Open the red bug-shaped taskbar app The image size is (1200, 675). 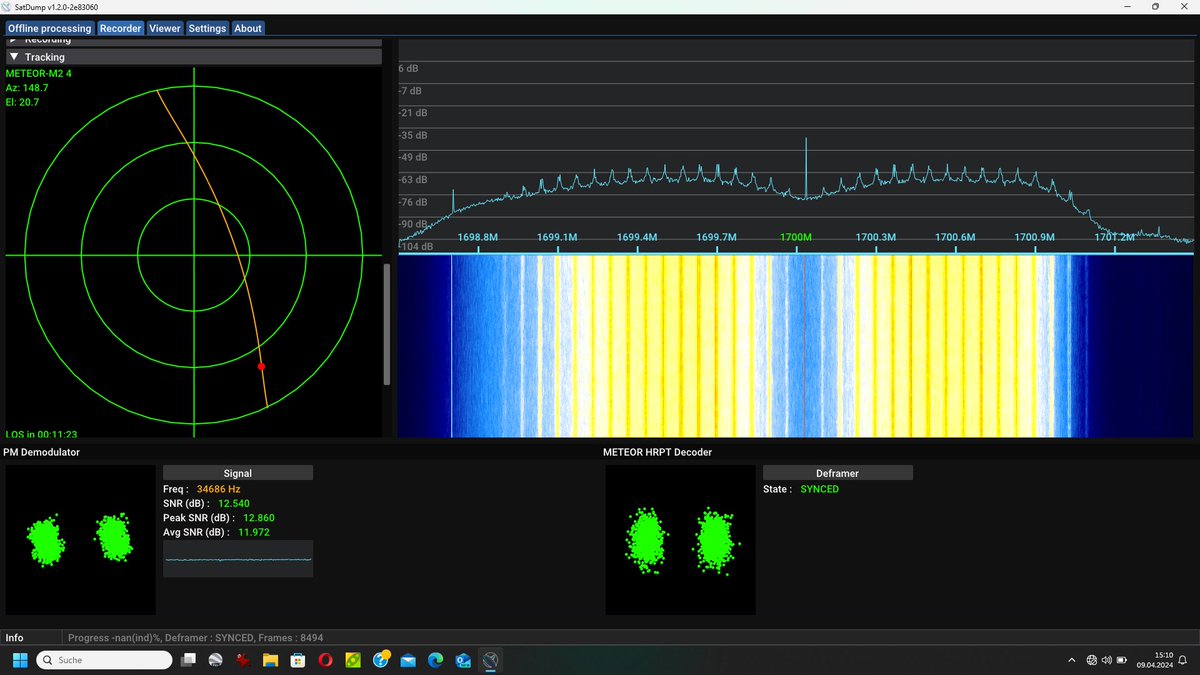click(x=242, y=660)
